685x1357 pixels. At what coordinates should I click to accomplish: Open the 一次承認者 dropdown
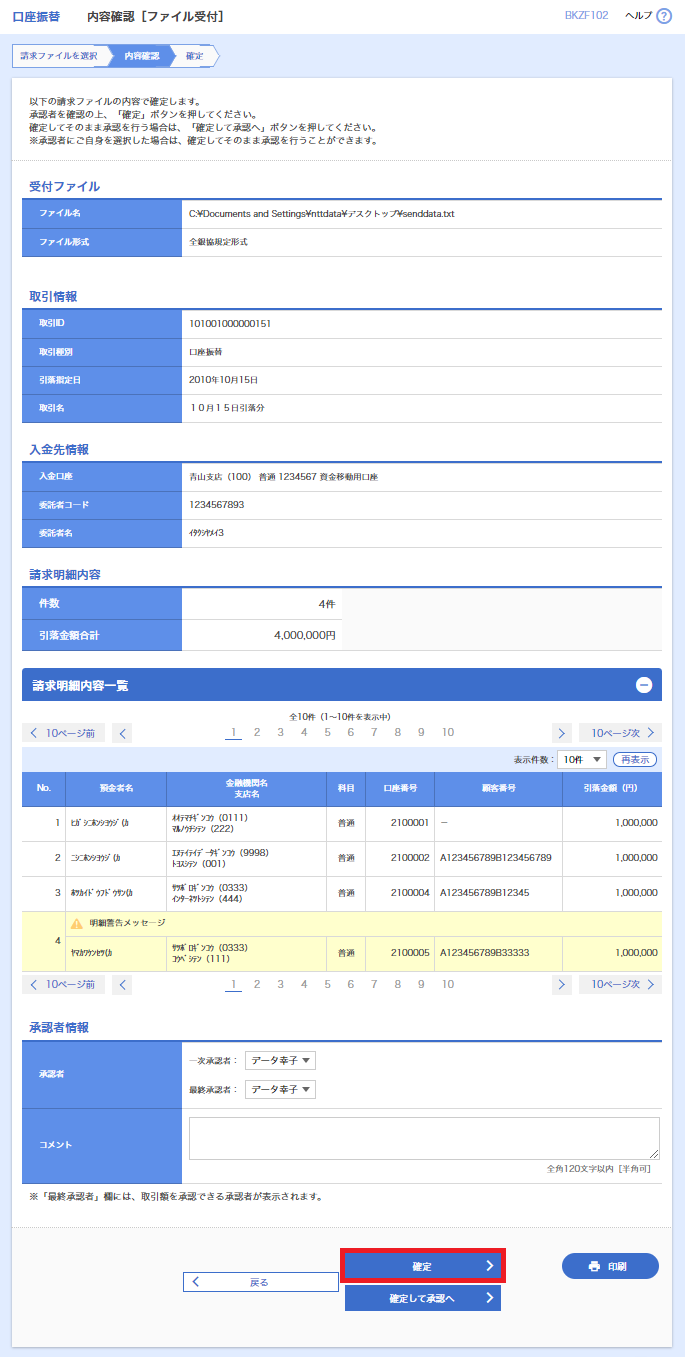pyautogui.click(x=280, y=1060)
